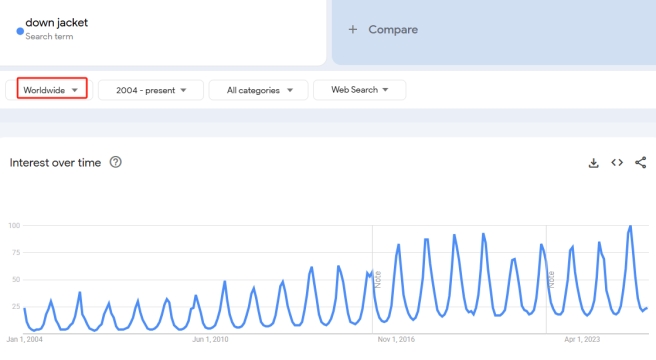Click the arrow next to Web Search

[x=385, y=90]
